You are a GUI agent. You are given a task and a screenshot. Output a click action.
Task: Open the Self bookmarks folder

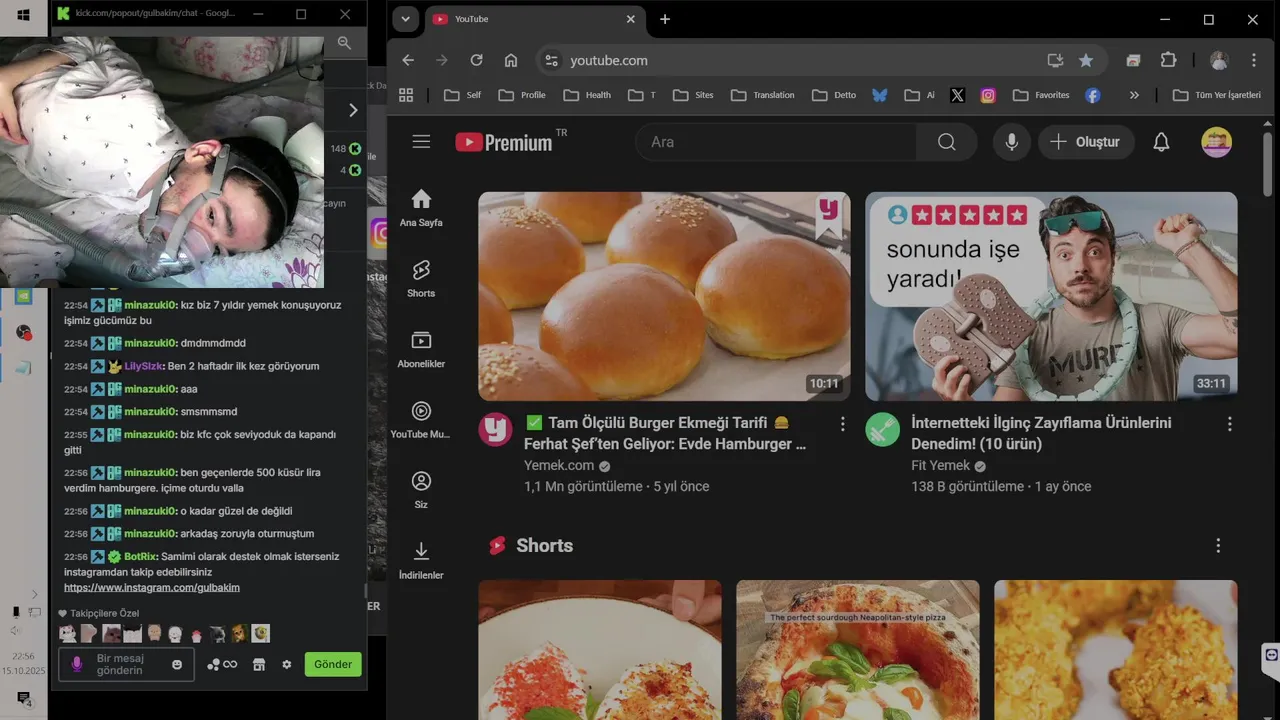click(462, 95)
